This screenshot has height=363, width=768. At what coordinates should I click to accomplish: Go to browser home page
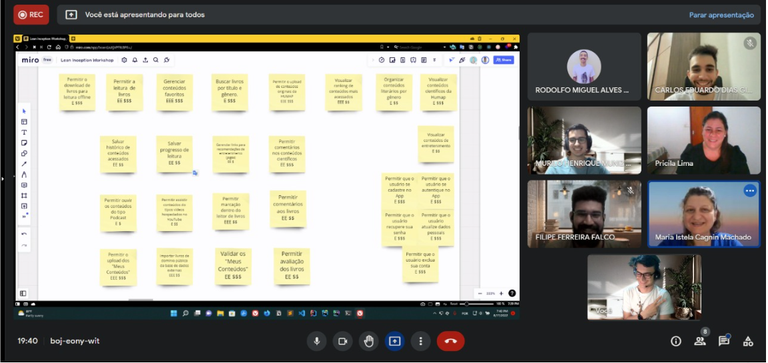(x=58, y=47)
